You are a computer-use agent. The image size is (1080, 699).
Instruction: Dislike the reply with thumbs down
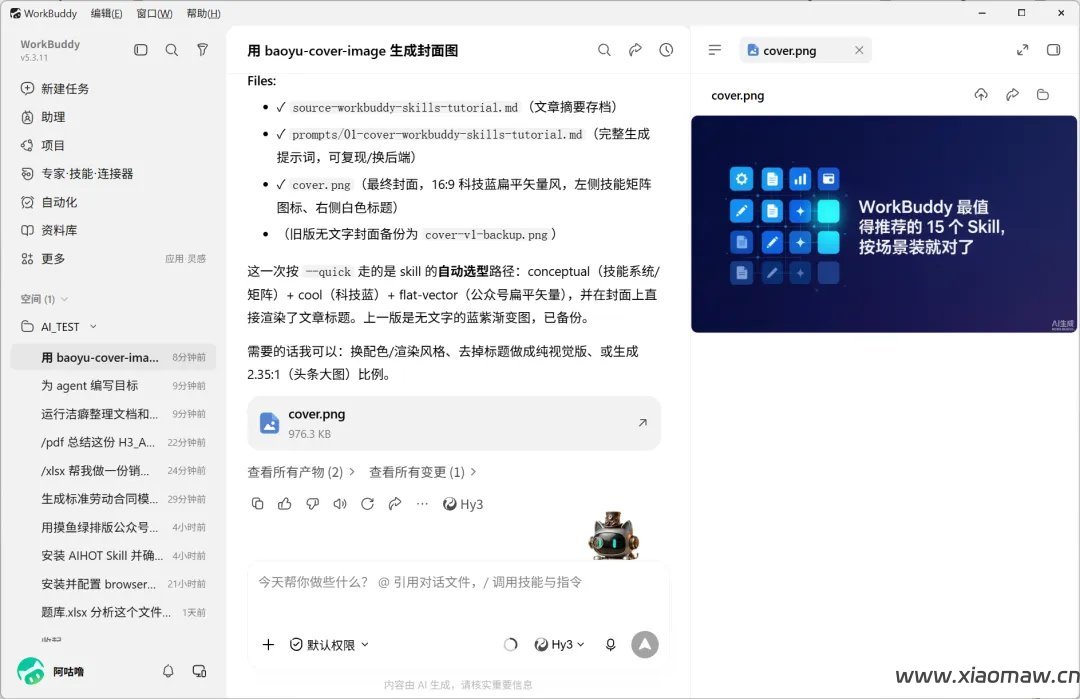[x=312, y=504]
